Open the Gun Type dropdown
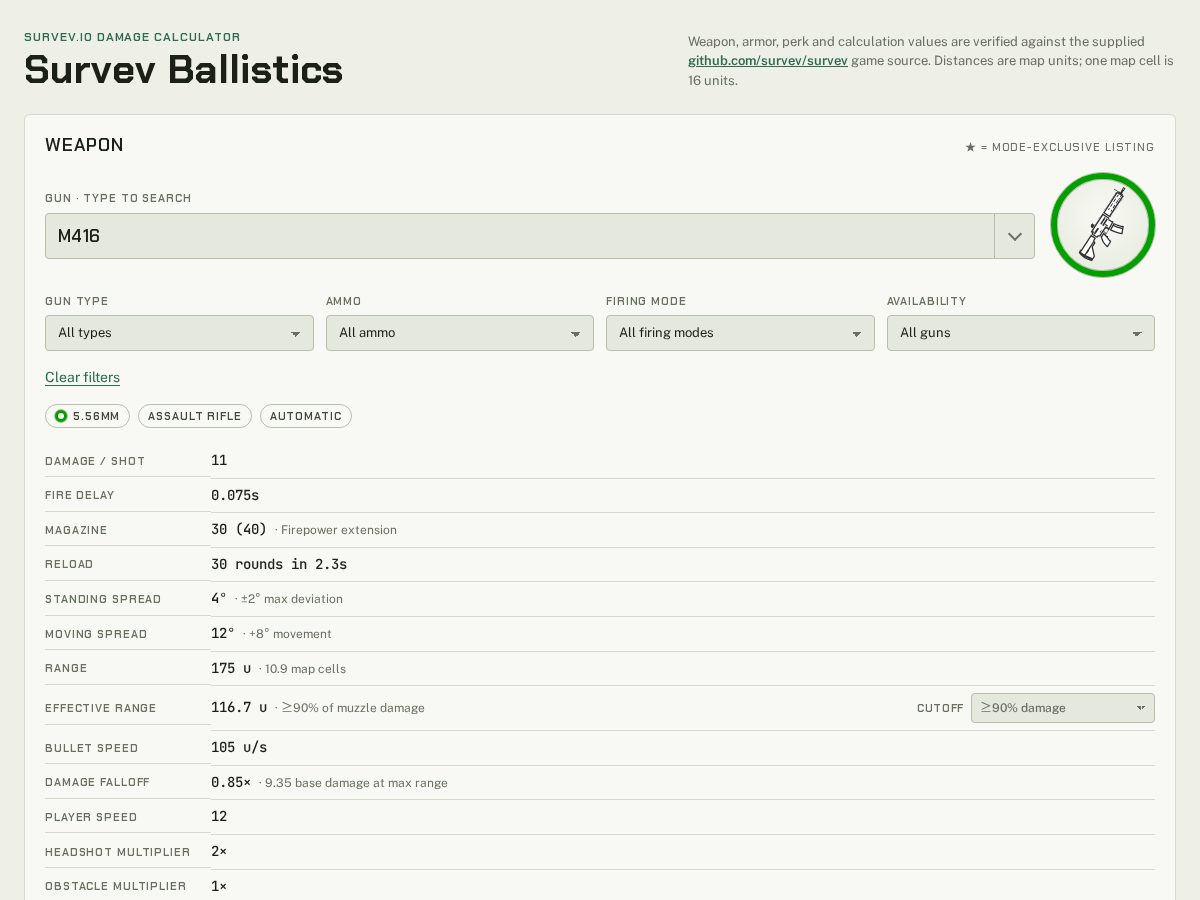The height and width of the screenshot is (900, 1200). coord(179,333)
